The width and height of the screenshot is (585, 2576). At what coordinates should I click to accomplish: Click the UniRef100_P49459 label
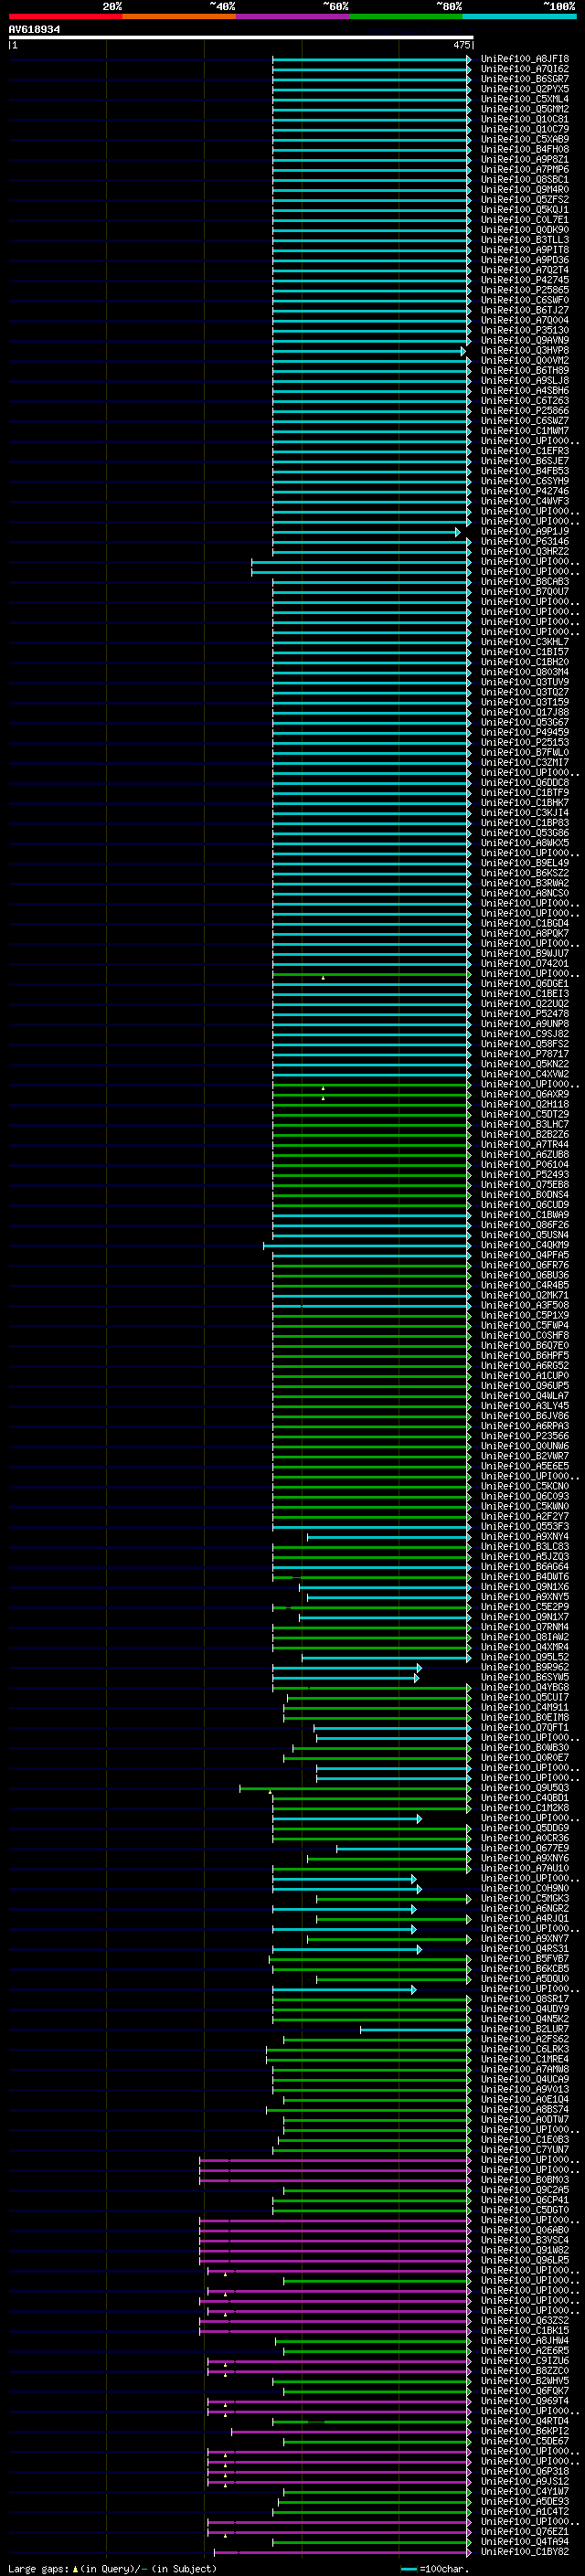[x=525, y=732]
